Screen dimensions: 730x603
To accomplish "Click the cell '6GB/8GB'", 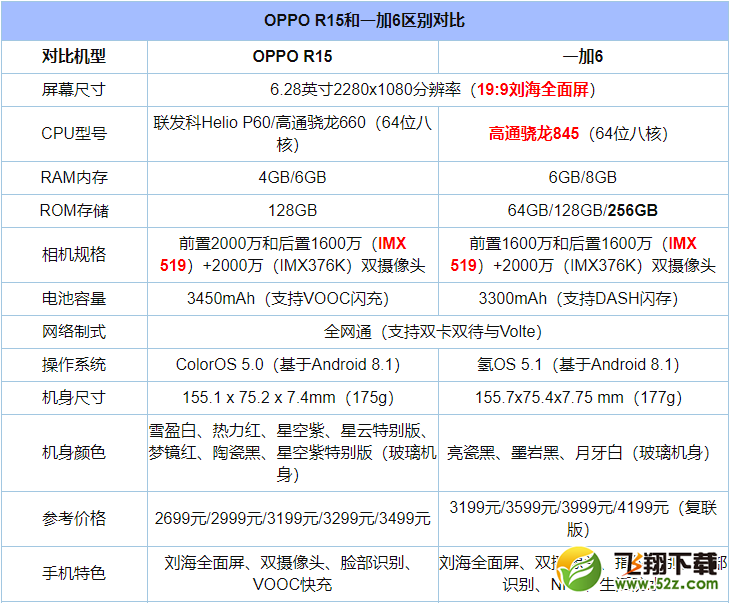I will [x=583, y=177].
